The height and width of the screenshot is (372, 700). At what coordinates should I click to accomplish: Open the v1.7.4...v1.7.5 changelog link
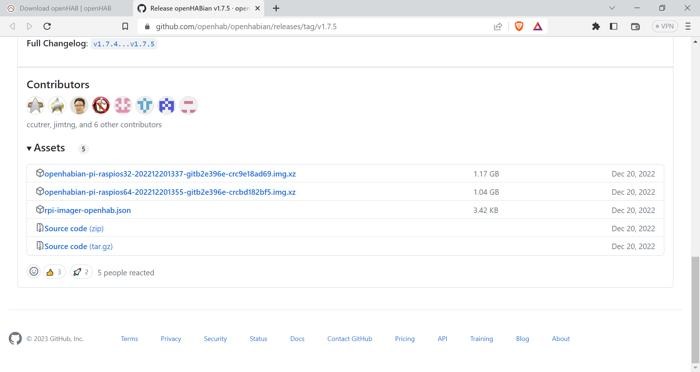click(124, 44)
